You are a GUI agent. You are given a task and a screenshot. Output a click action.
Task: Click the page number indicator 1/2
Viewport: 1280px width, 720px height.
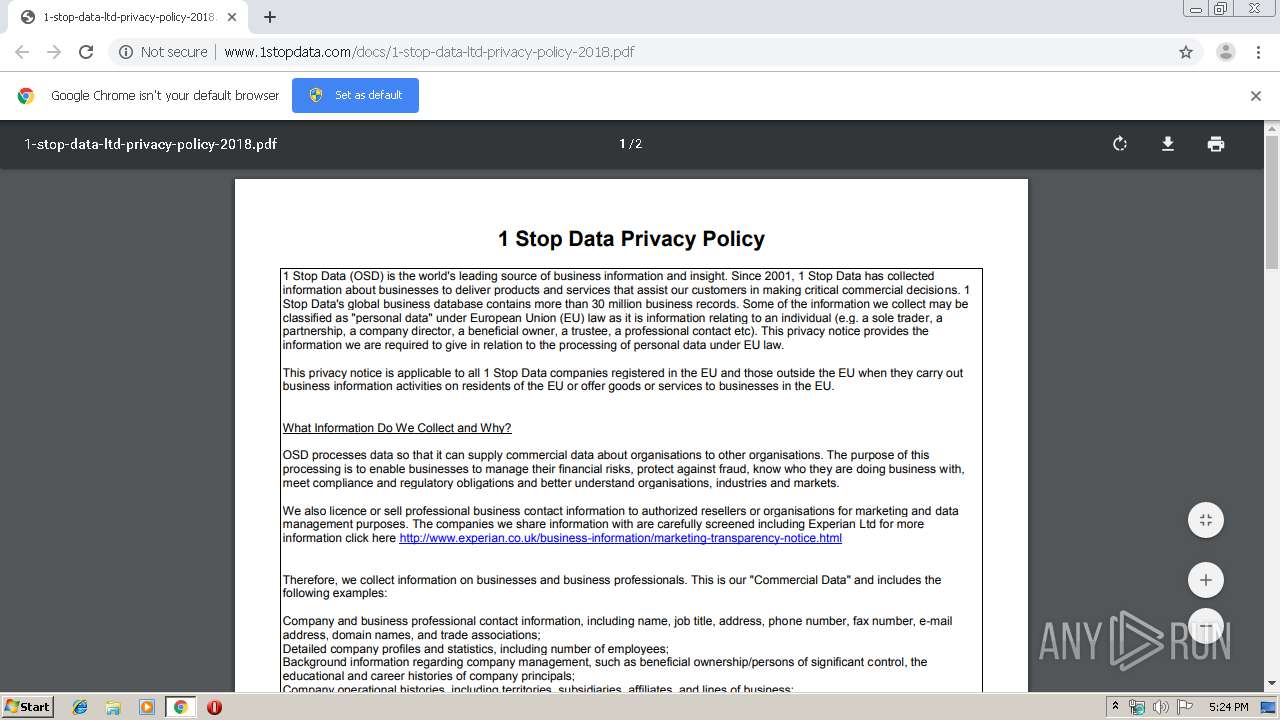point(630,144)
